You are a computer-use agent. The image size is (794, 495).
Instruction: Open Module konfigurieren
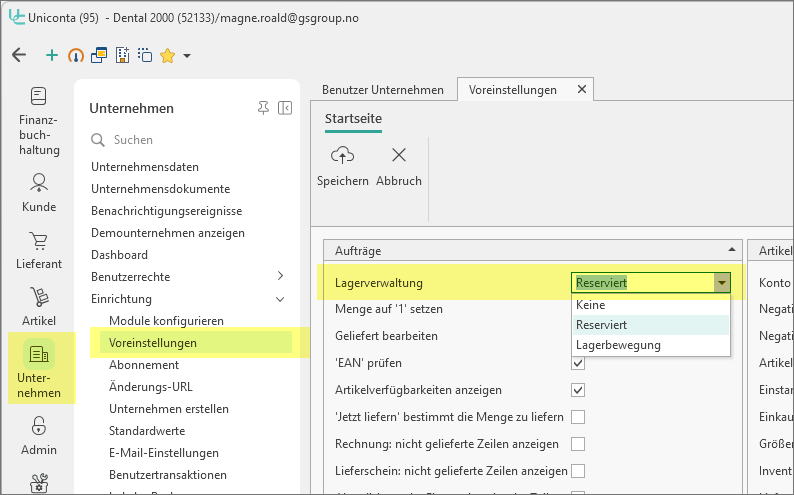(166, 321)
